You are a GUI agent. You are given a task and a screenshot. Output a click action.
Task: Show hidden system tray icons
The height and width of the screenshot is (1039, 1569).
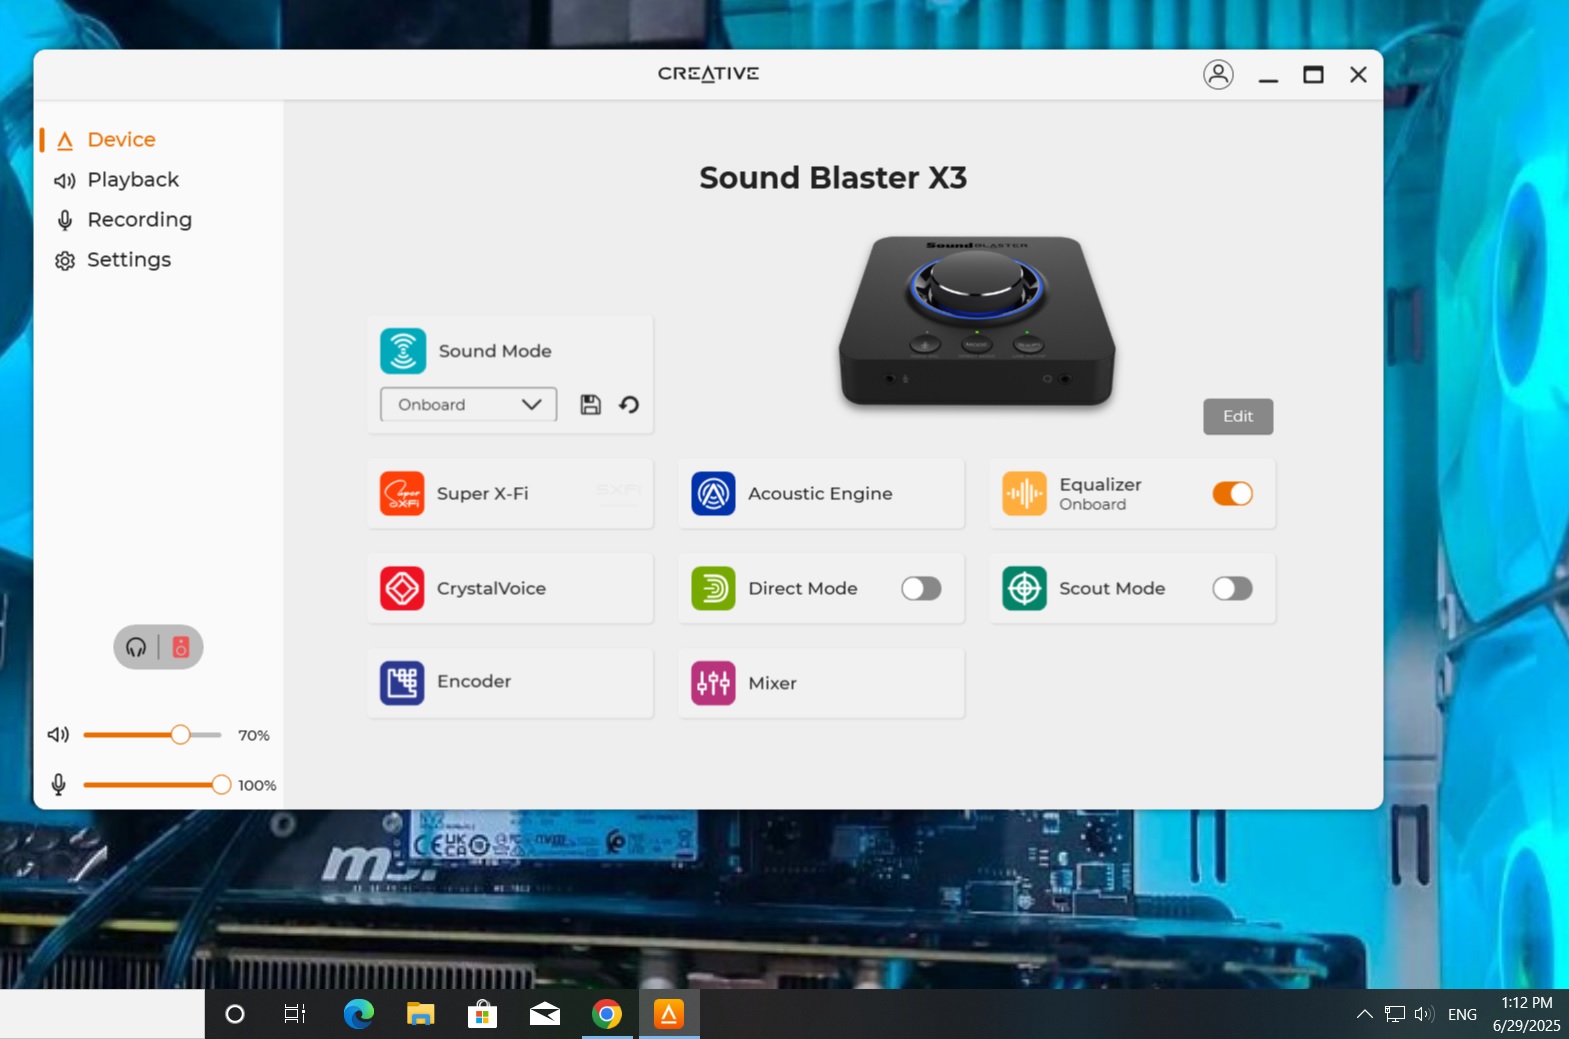pos(1364,1014)
